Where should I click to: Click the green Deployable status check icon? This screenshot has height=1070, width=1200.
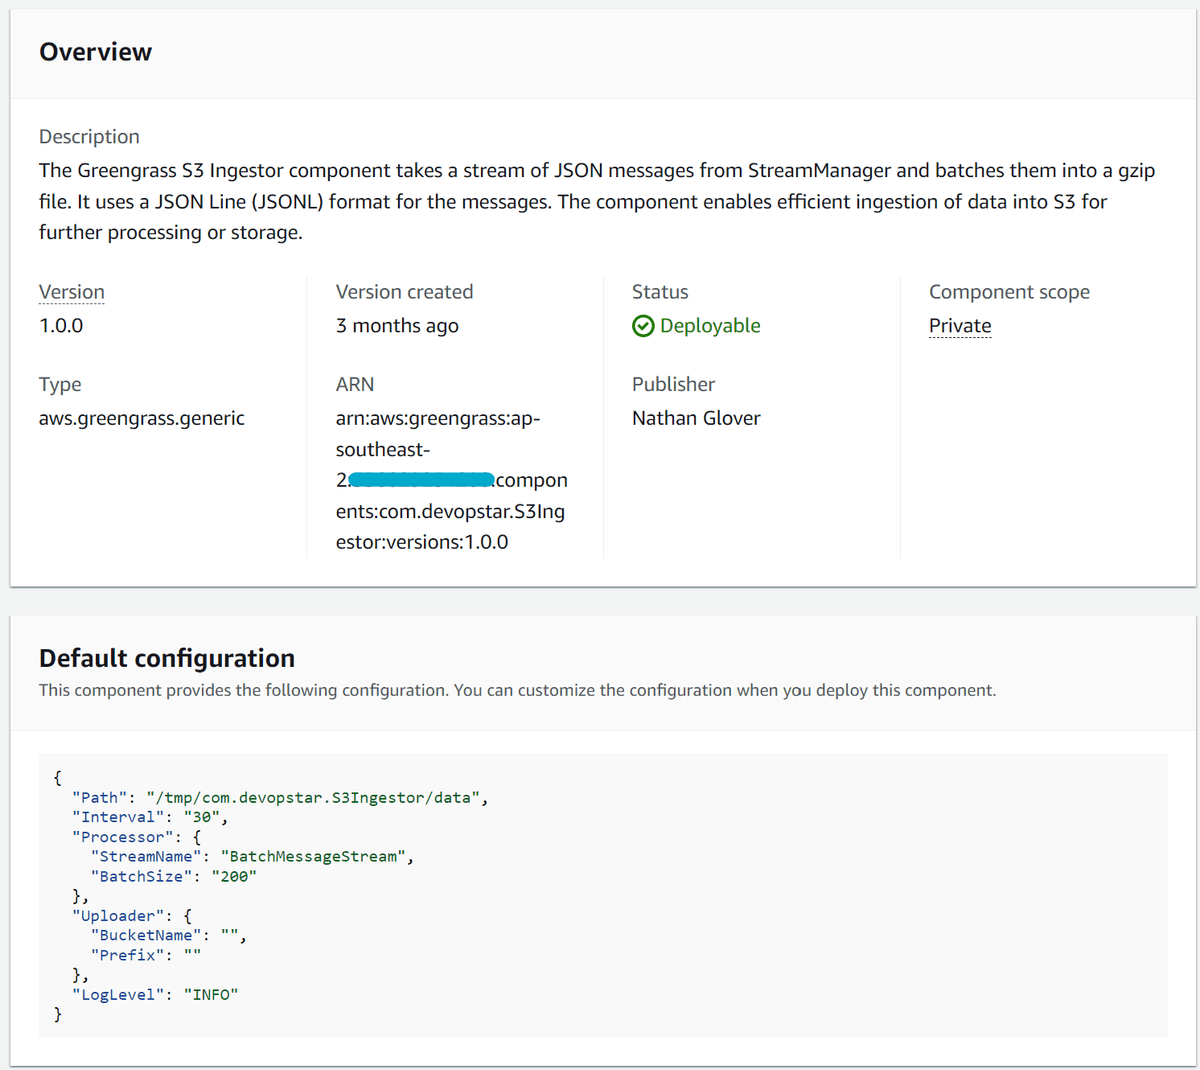643,325
